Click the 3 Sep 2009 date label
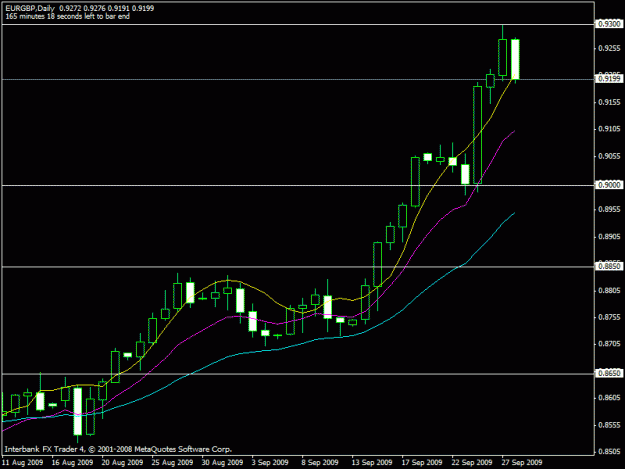 click(x=270, y=463)
